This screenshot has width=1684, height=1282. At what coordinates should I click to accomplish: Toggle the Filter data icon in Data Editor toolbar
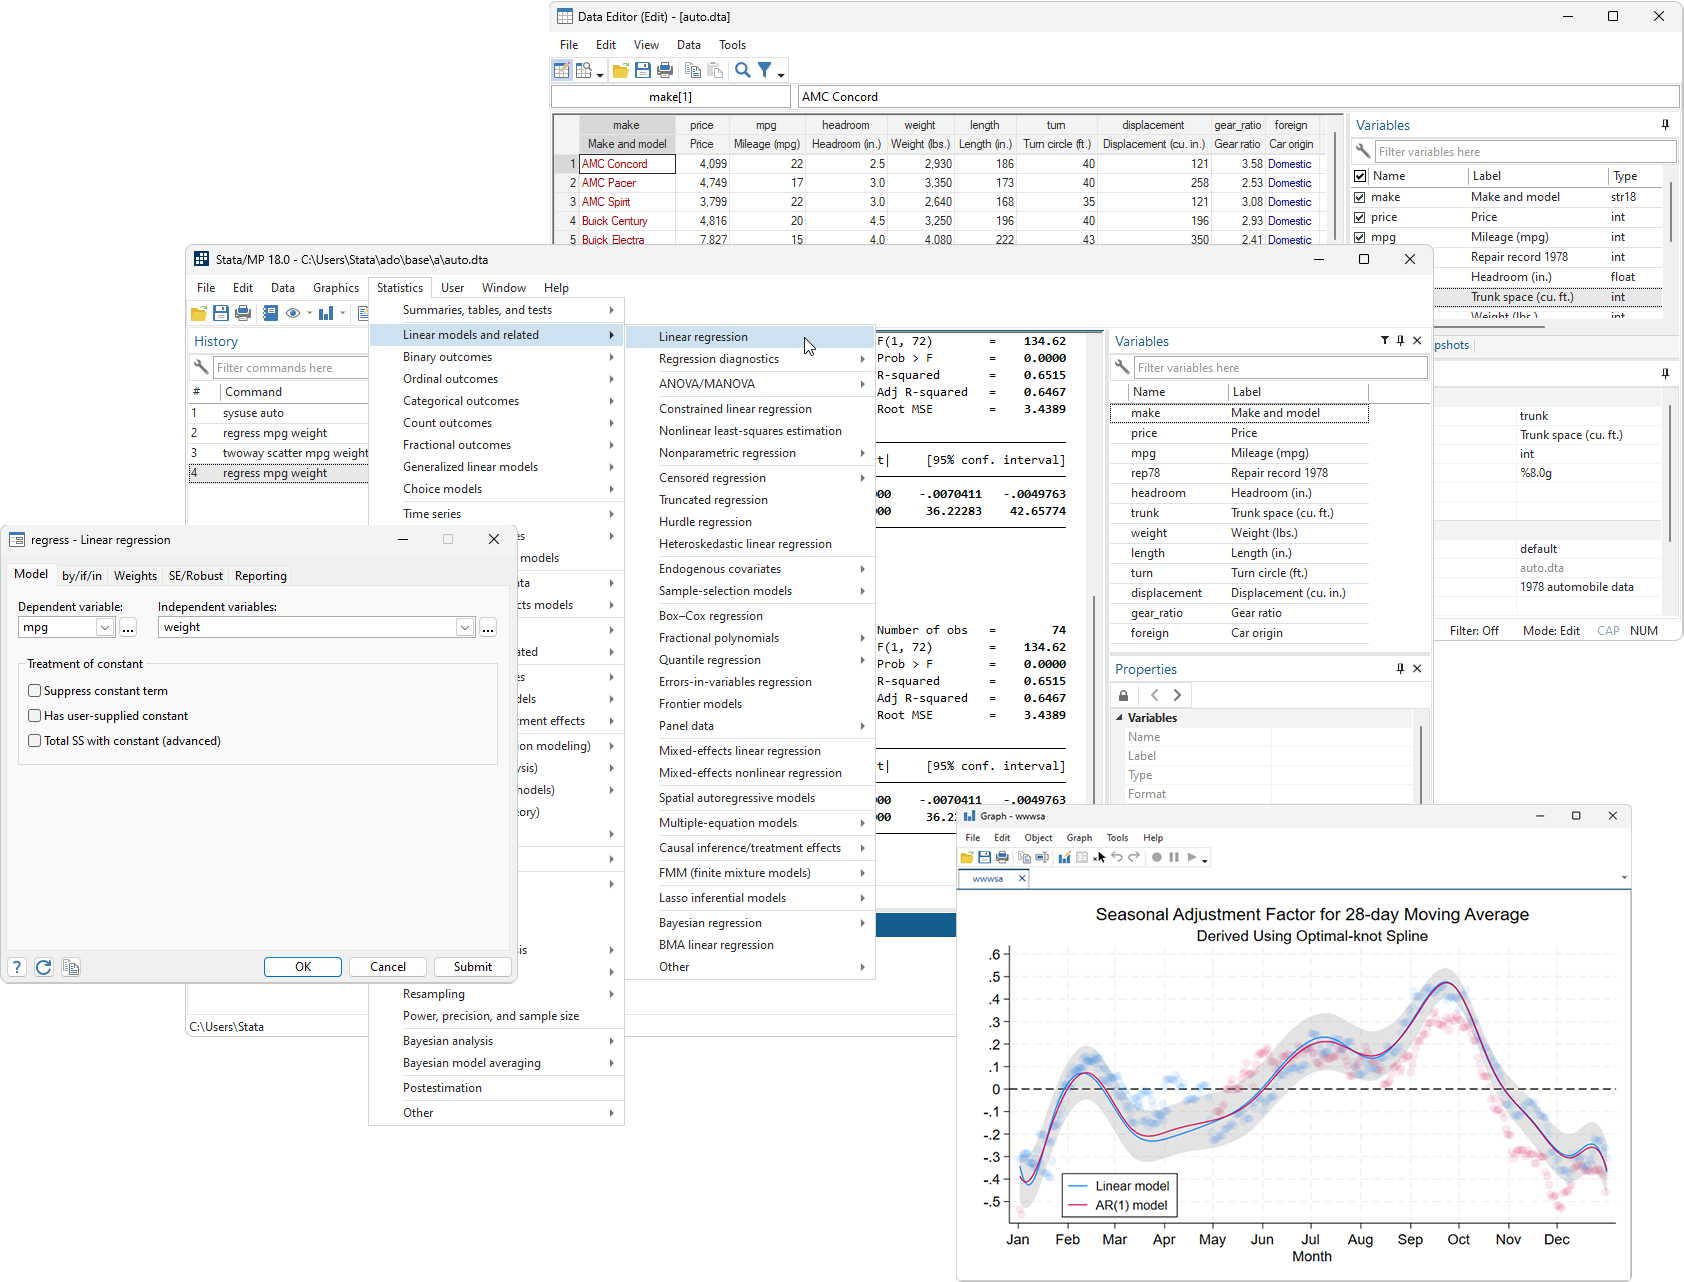pos(765,70)
